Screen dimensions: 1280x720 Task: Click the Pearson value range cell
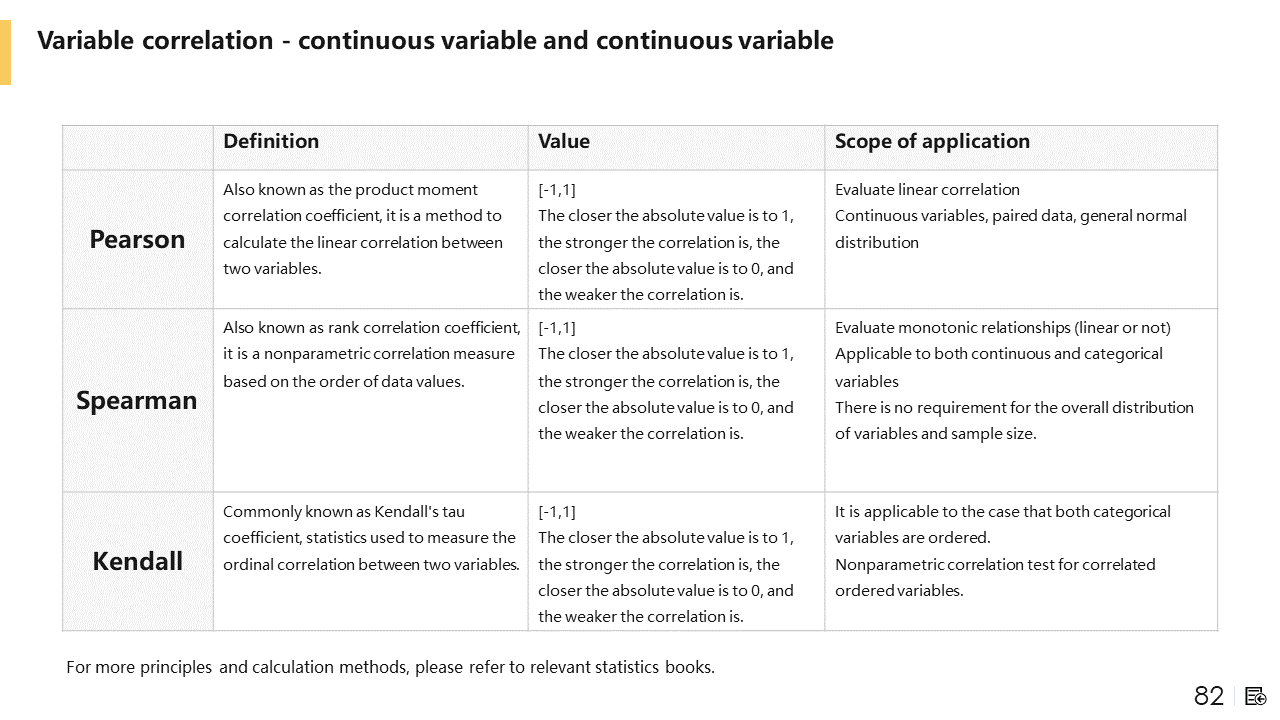tap(666, 242)
